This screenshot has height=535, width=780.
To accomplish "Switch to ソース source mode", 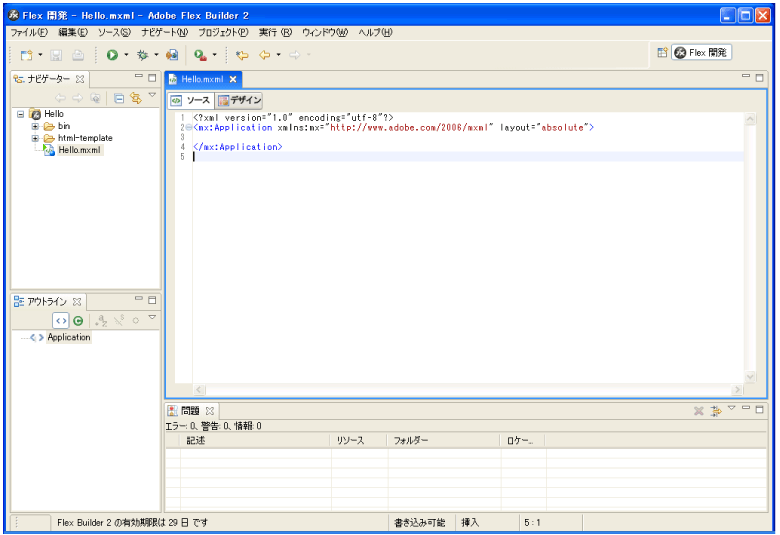I will tap(191, 101).
